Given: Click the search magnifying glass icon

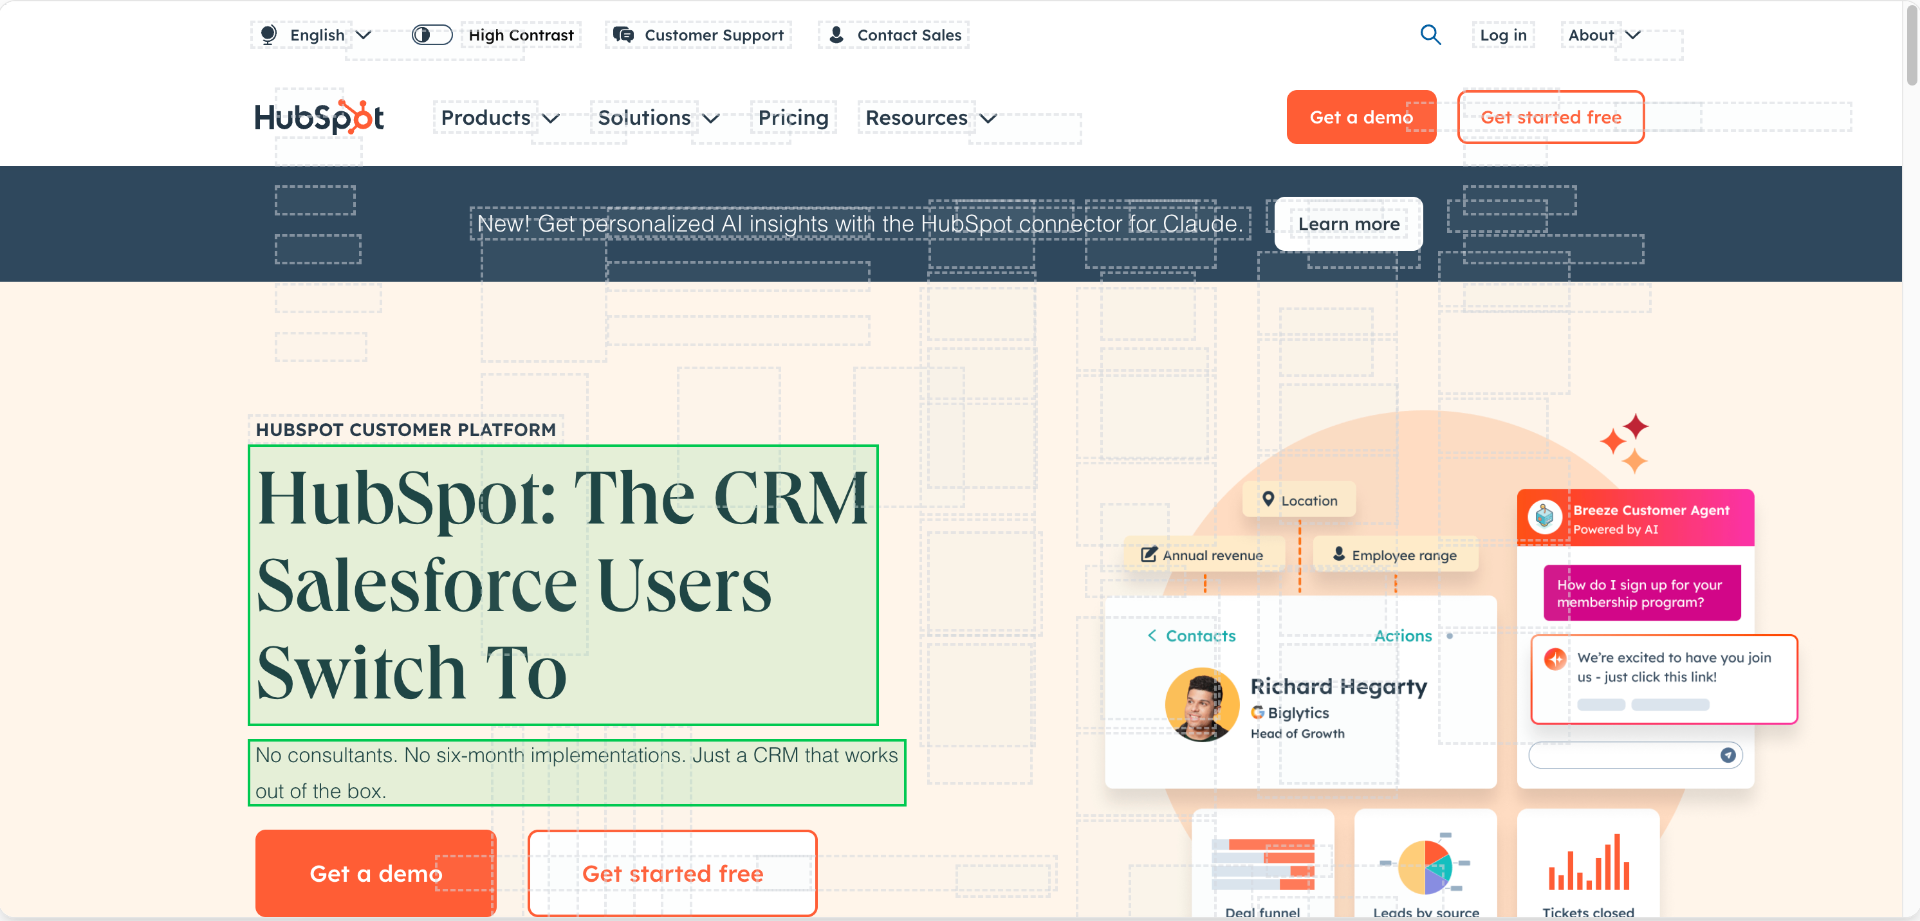Looking at the screenshot, I should point(1430,34).
